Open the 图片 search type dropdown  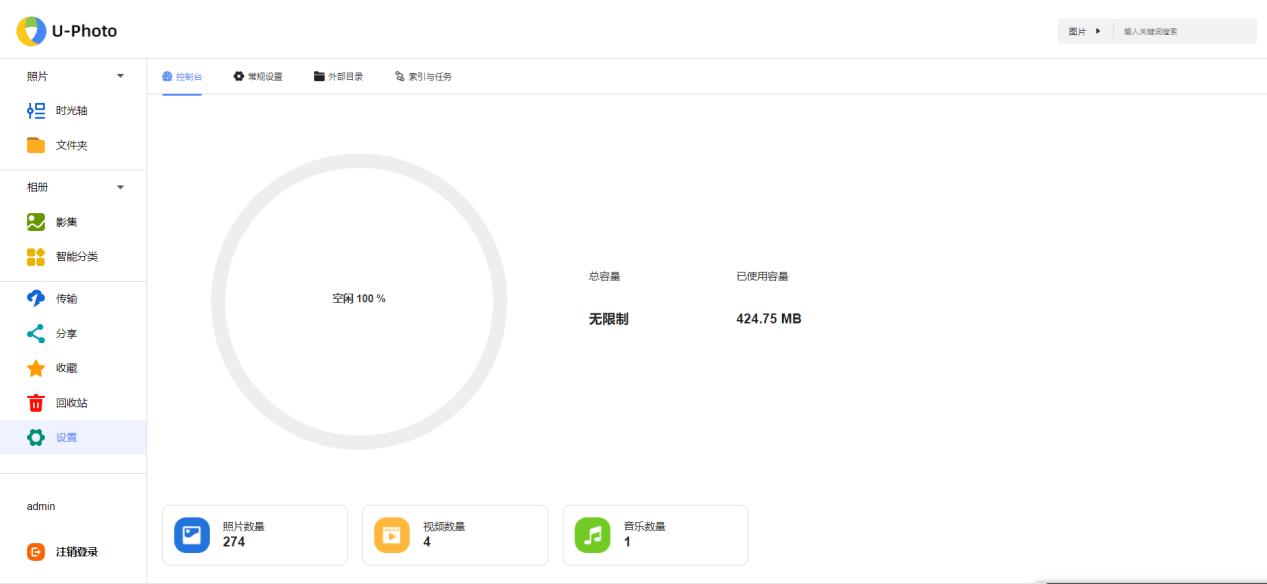[1084, 32]
